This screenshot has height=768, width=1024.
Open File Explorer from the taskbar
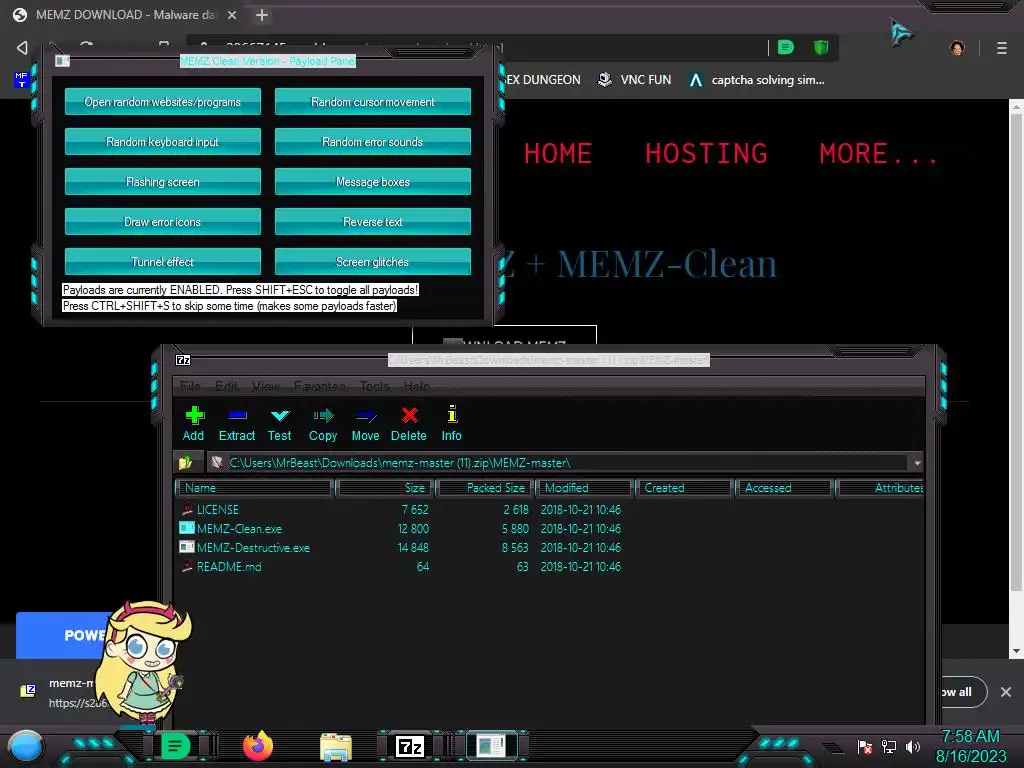pyautogui.click(x=336, y=746)
